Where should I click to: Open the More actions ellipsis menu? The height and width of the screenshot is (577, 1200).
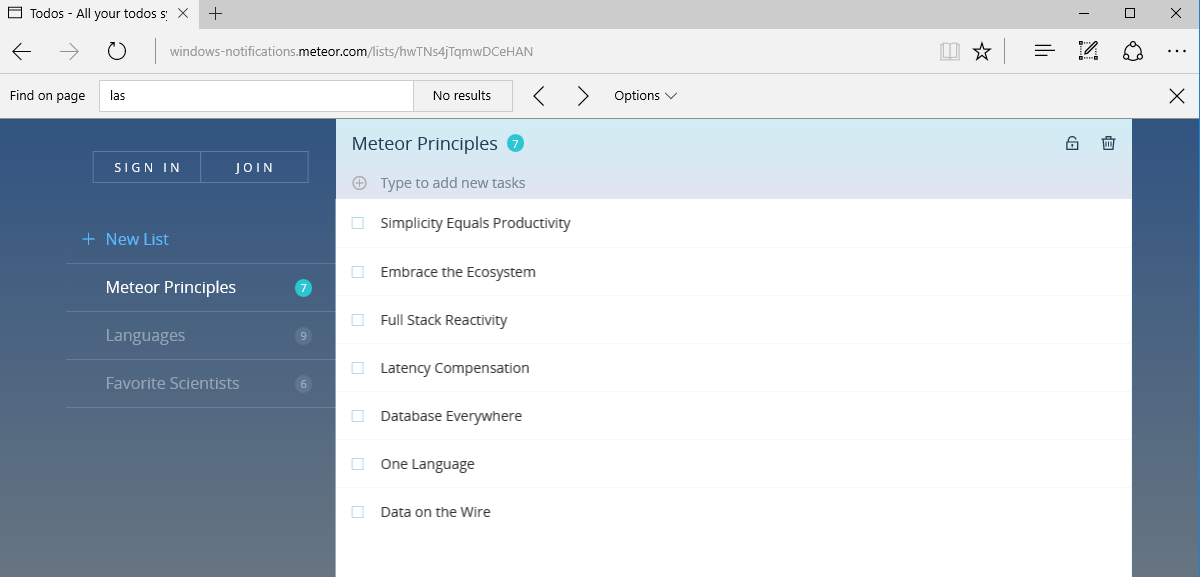[x=1177, y=52]
